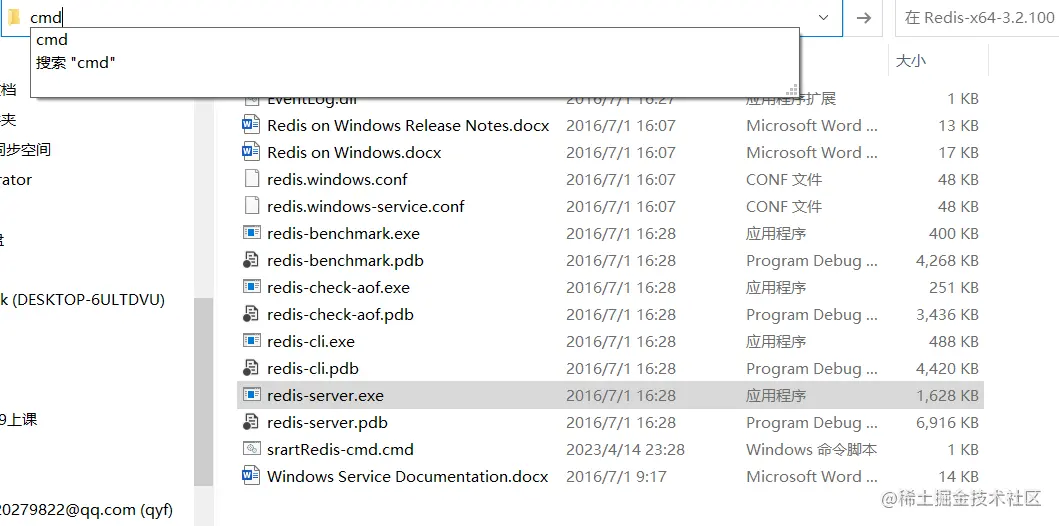The image size is (1059, 526).
Task: Click the redis-cli.exe file icon
Action: coord(251,341)
